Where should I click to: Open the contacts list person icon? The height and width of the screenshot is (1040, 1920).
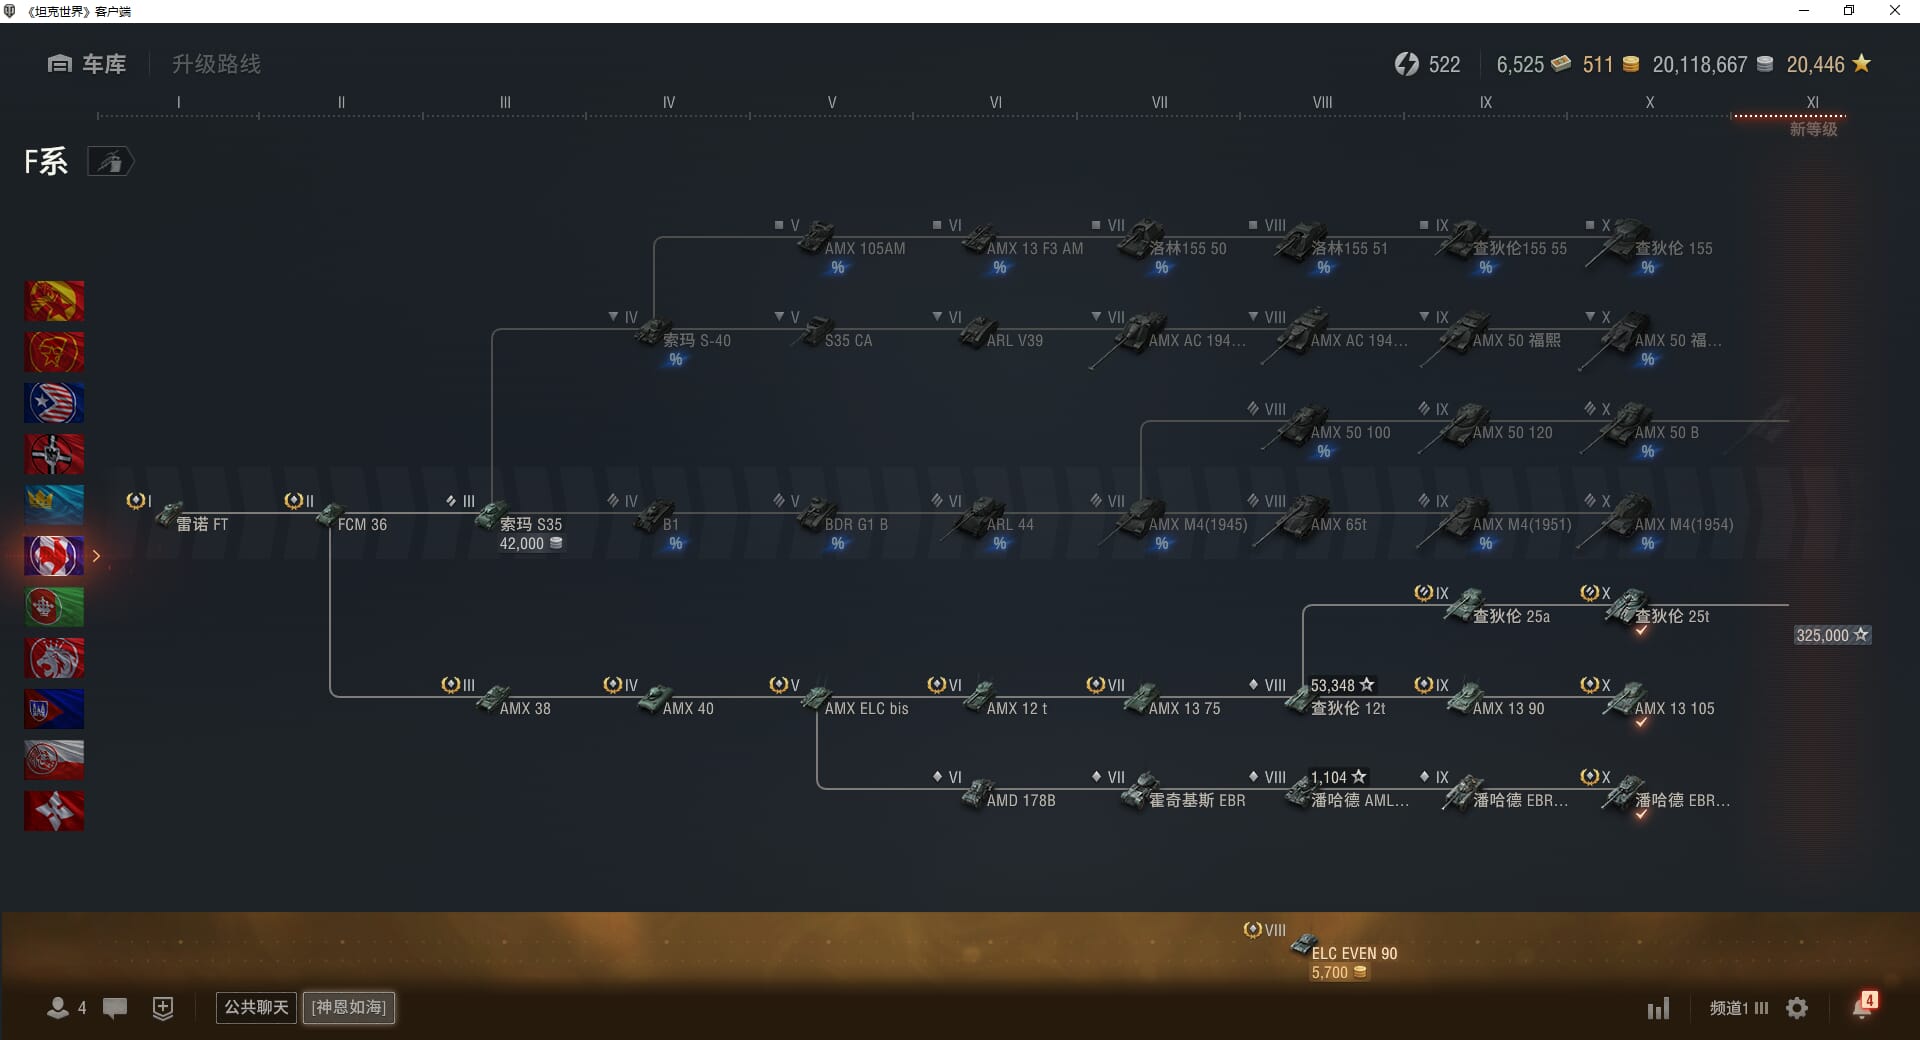(x=58, y=1008)
